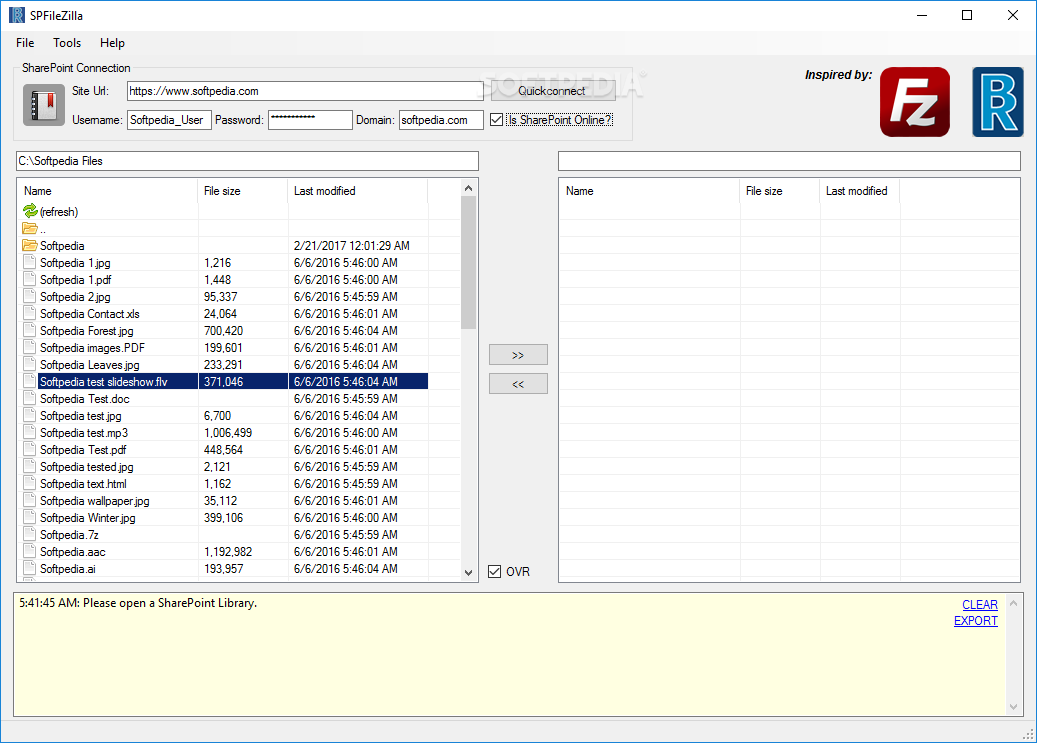
Task: Click the local list scroll-down arrow
Action: click(468, 573)
